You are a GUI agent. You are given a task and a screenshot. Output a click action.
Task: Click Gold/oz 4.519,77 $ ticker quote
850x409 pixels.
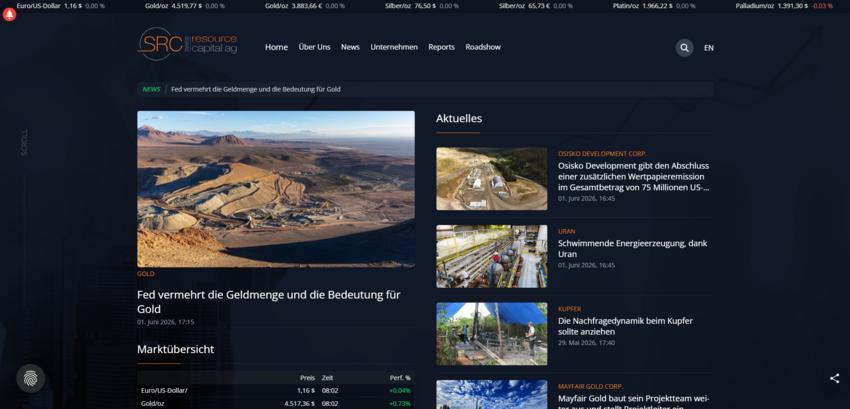point(185,6)
